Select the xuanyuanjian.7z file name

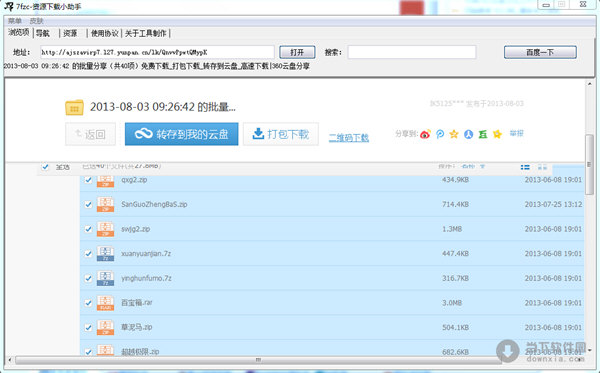click(x=146, y=254)
